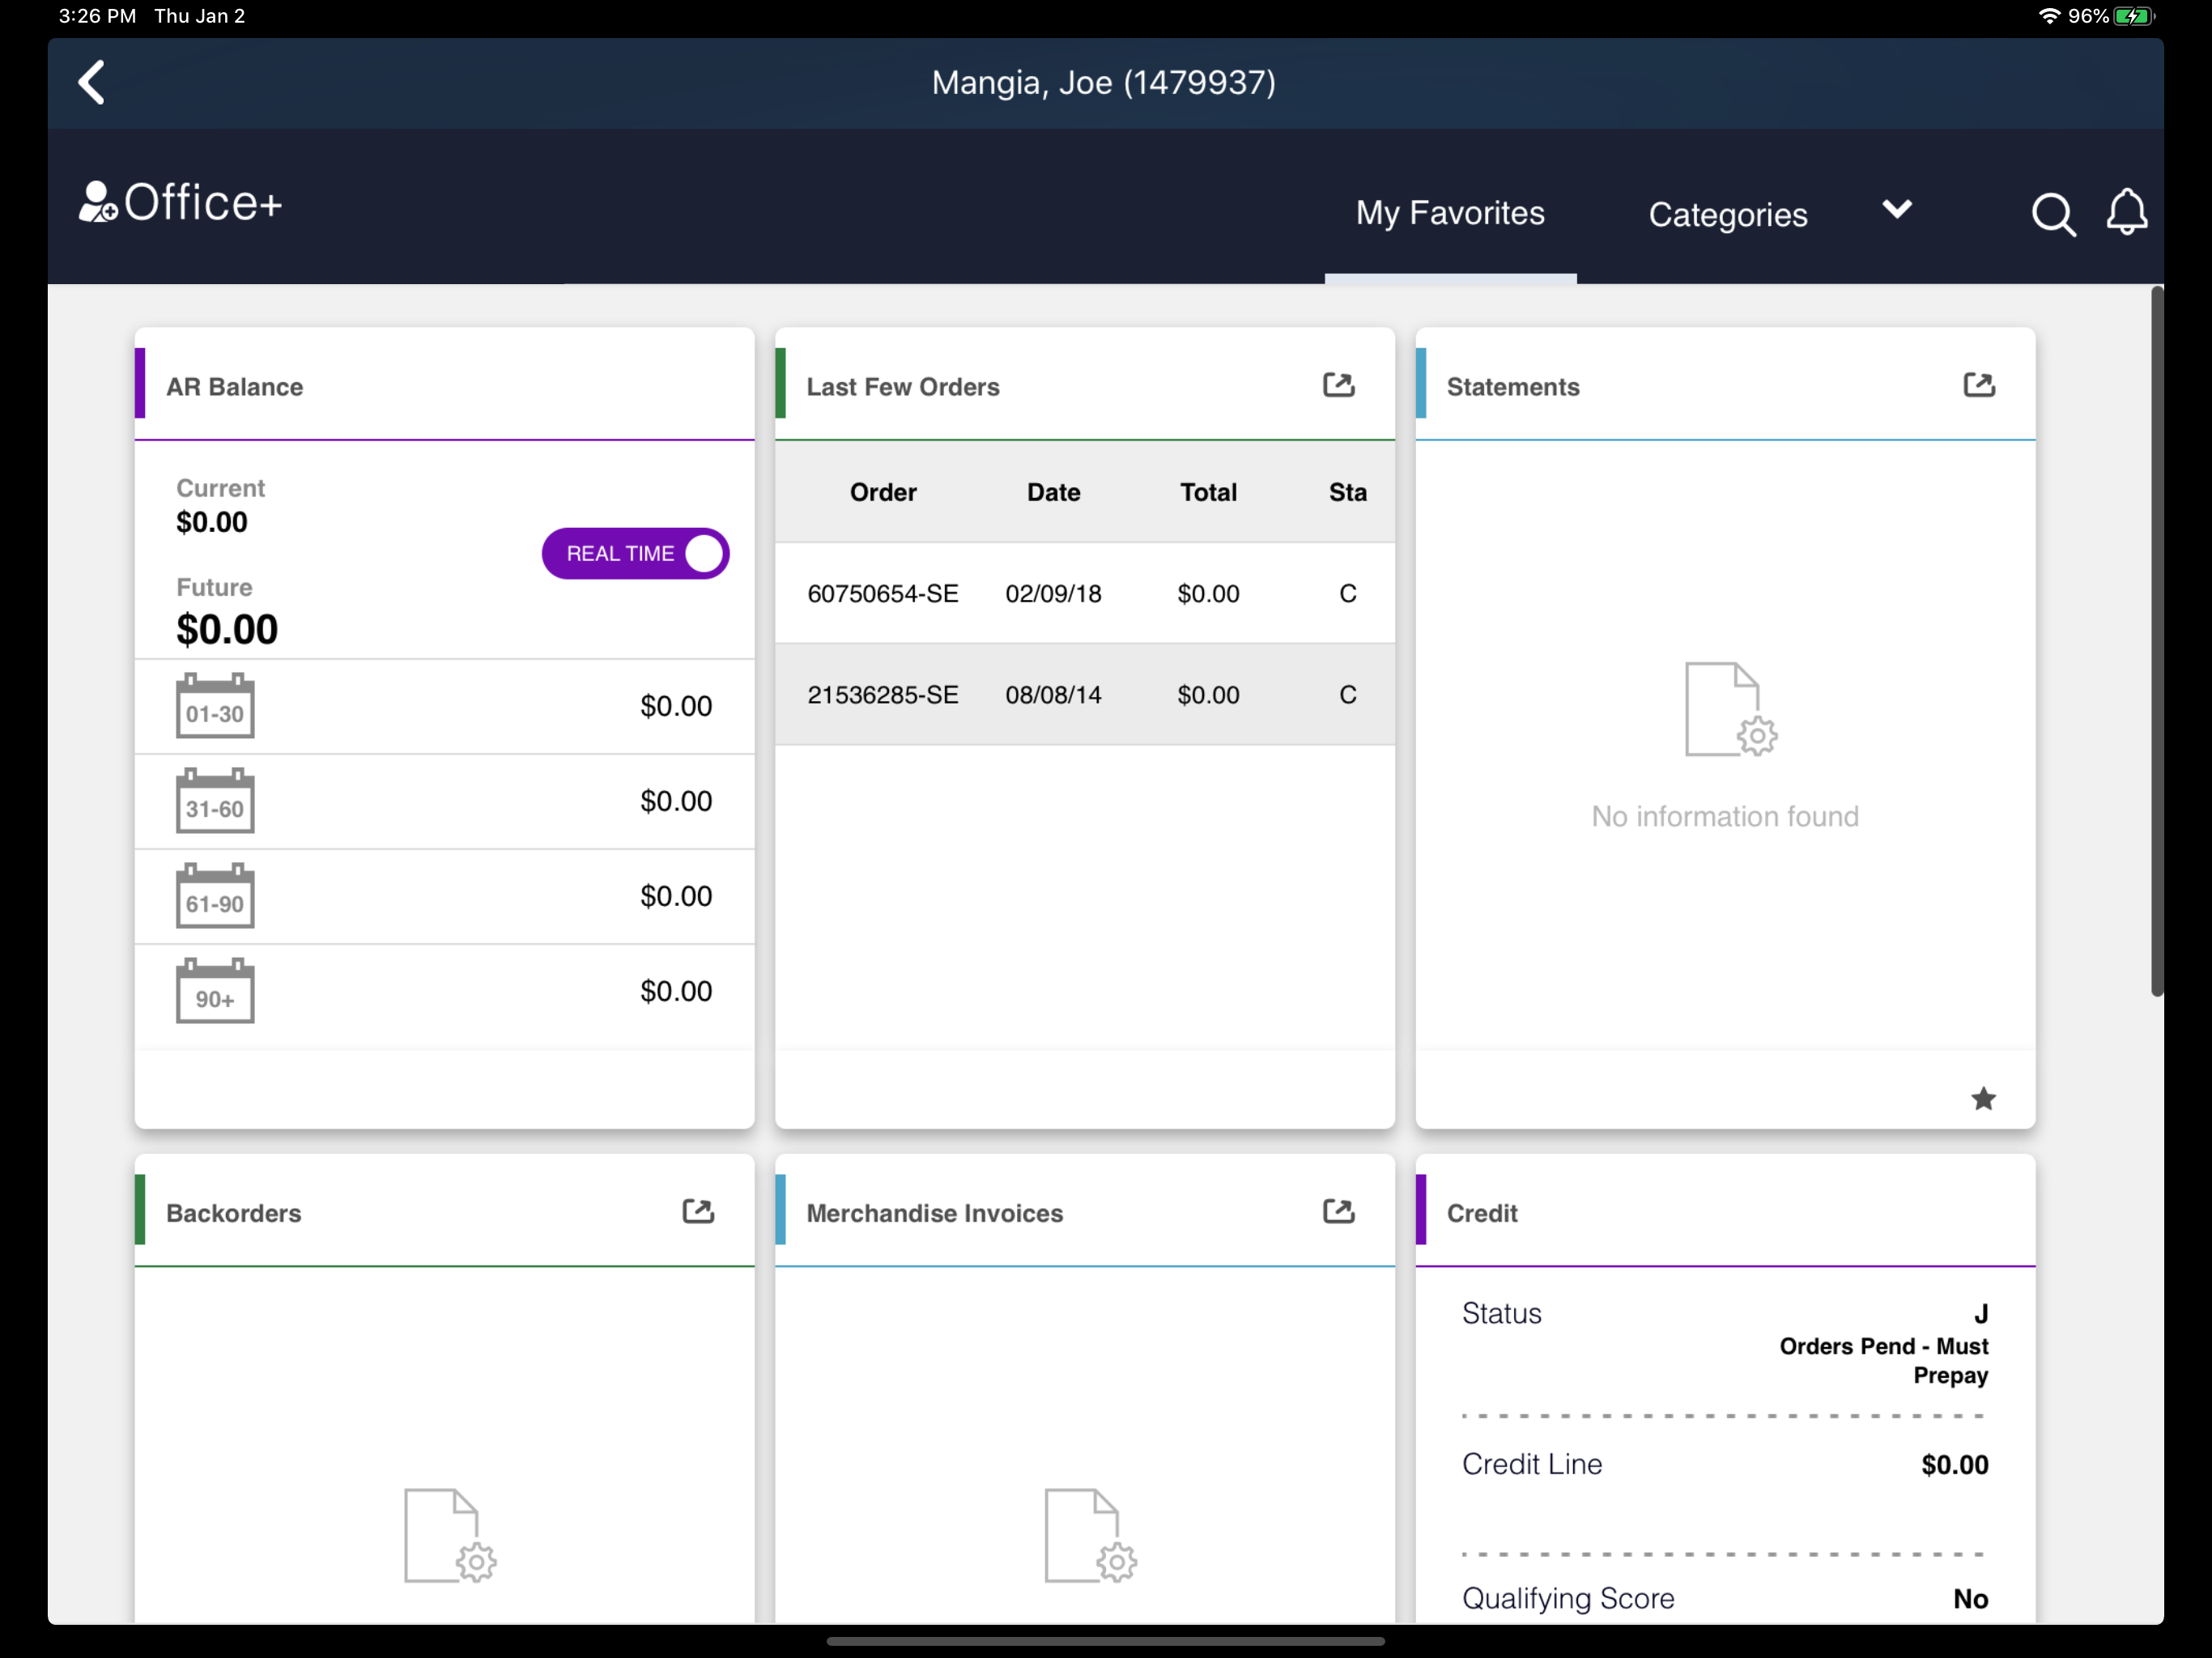2212x1658 pixels.
Task: Click the Office+ logo
Action: coord(181,203)
